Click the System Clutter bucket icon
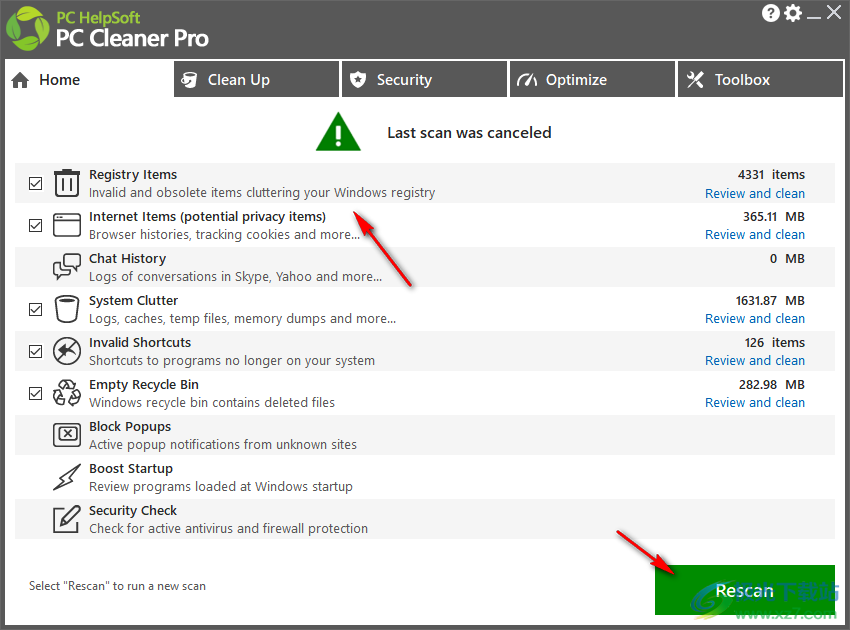The width and height of the screenshot is (850, 630). [67, 309]
